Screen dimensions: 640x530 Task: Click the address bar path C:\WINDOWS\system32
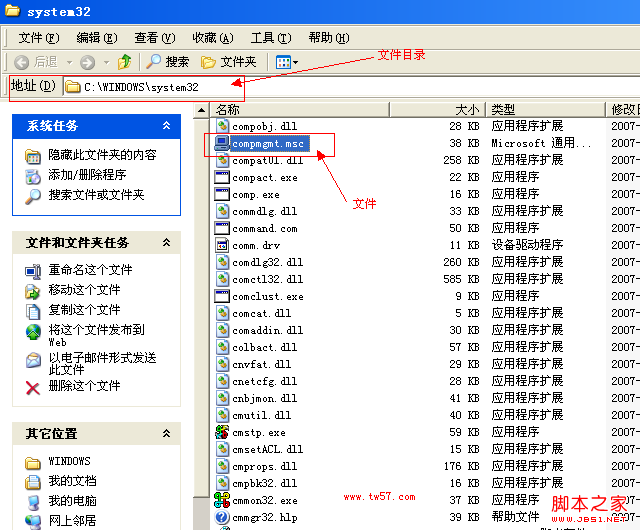coord(141,87)
